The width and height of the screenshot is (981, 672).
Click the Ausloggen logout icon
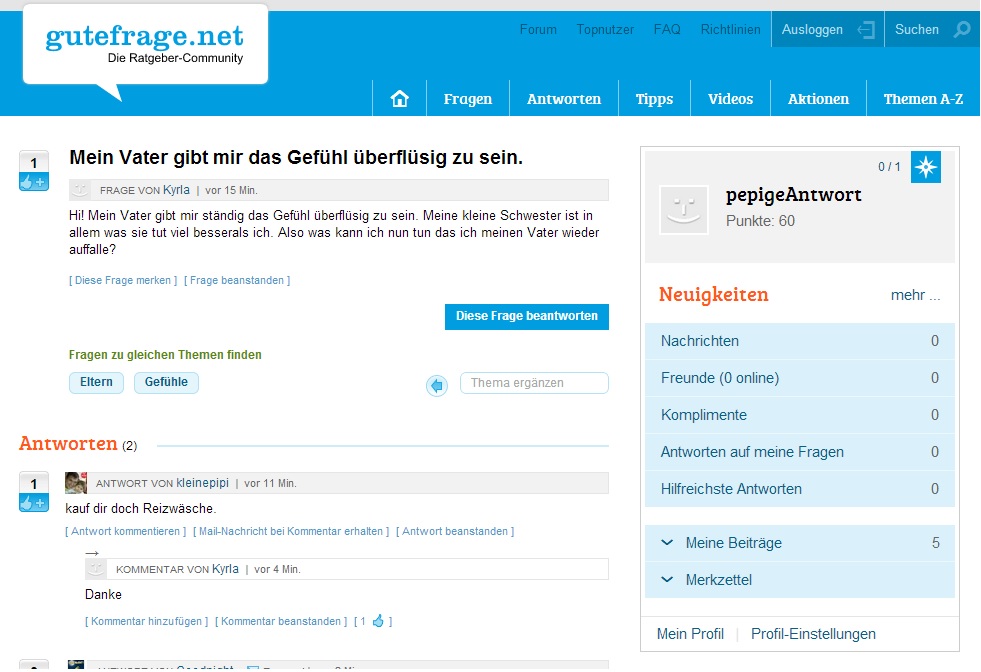[x=866, y=30]
